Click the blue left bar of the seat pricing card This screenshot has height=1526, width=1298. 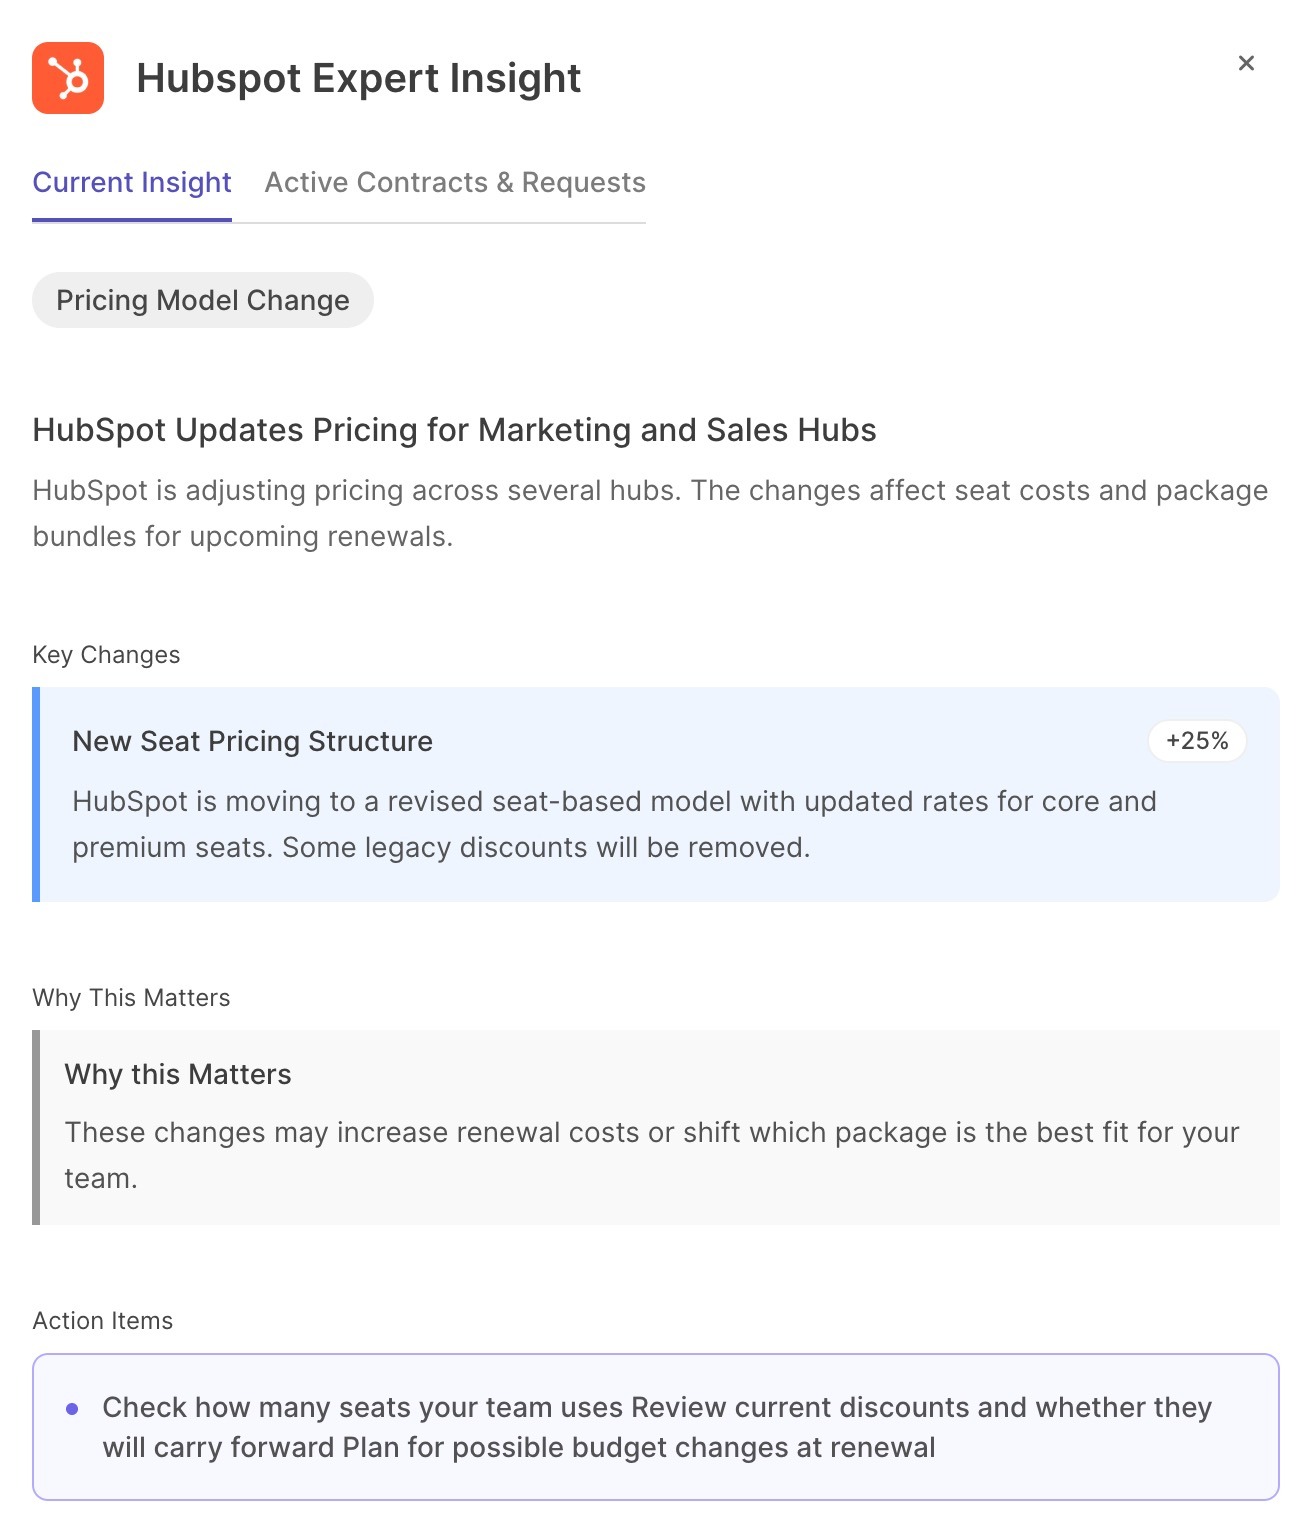tap(36, 794)
